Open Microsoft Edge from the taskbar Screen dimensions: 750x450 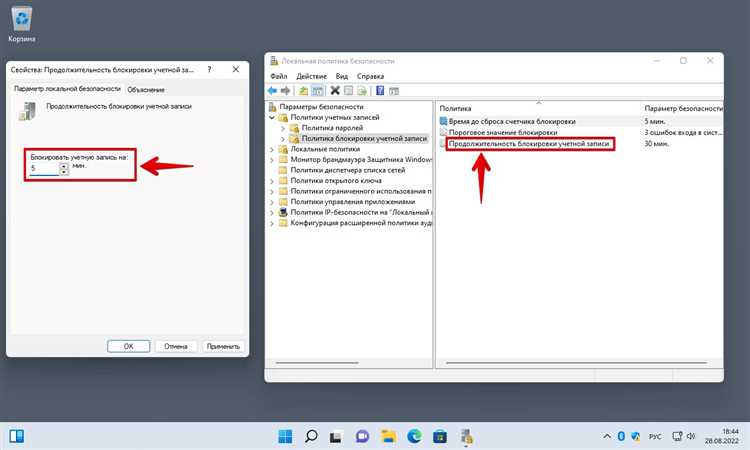point(414,436)
